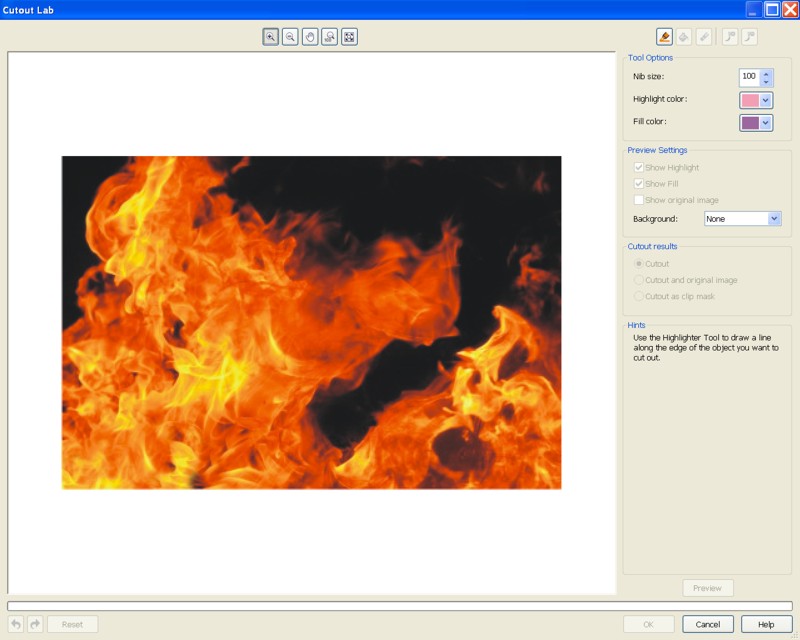
Task: Toggle the Show Highlight checkbox
Action: coord(639,167)
